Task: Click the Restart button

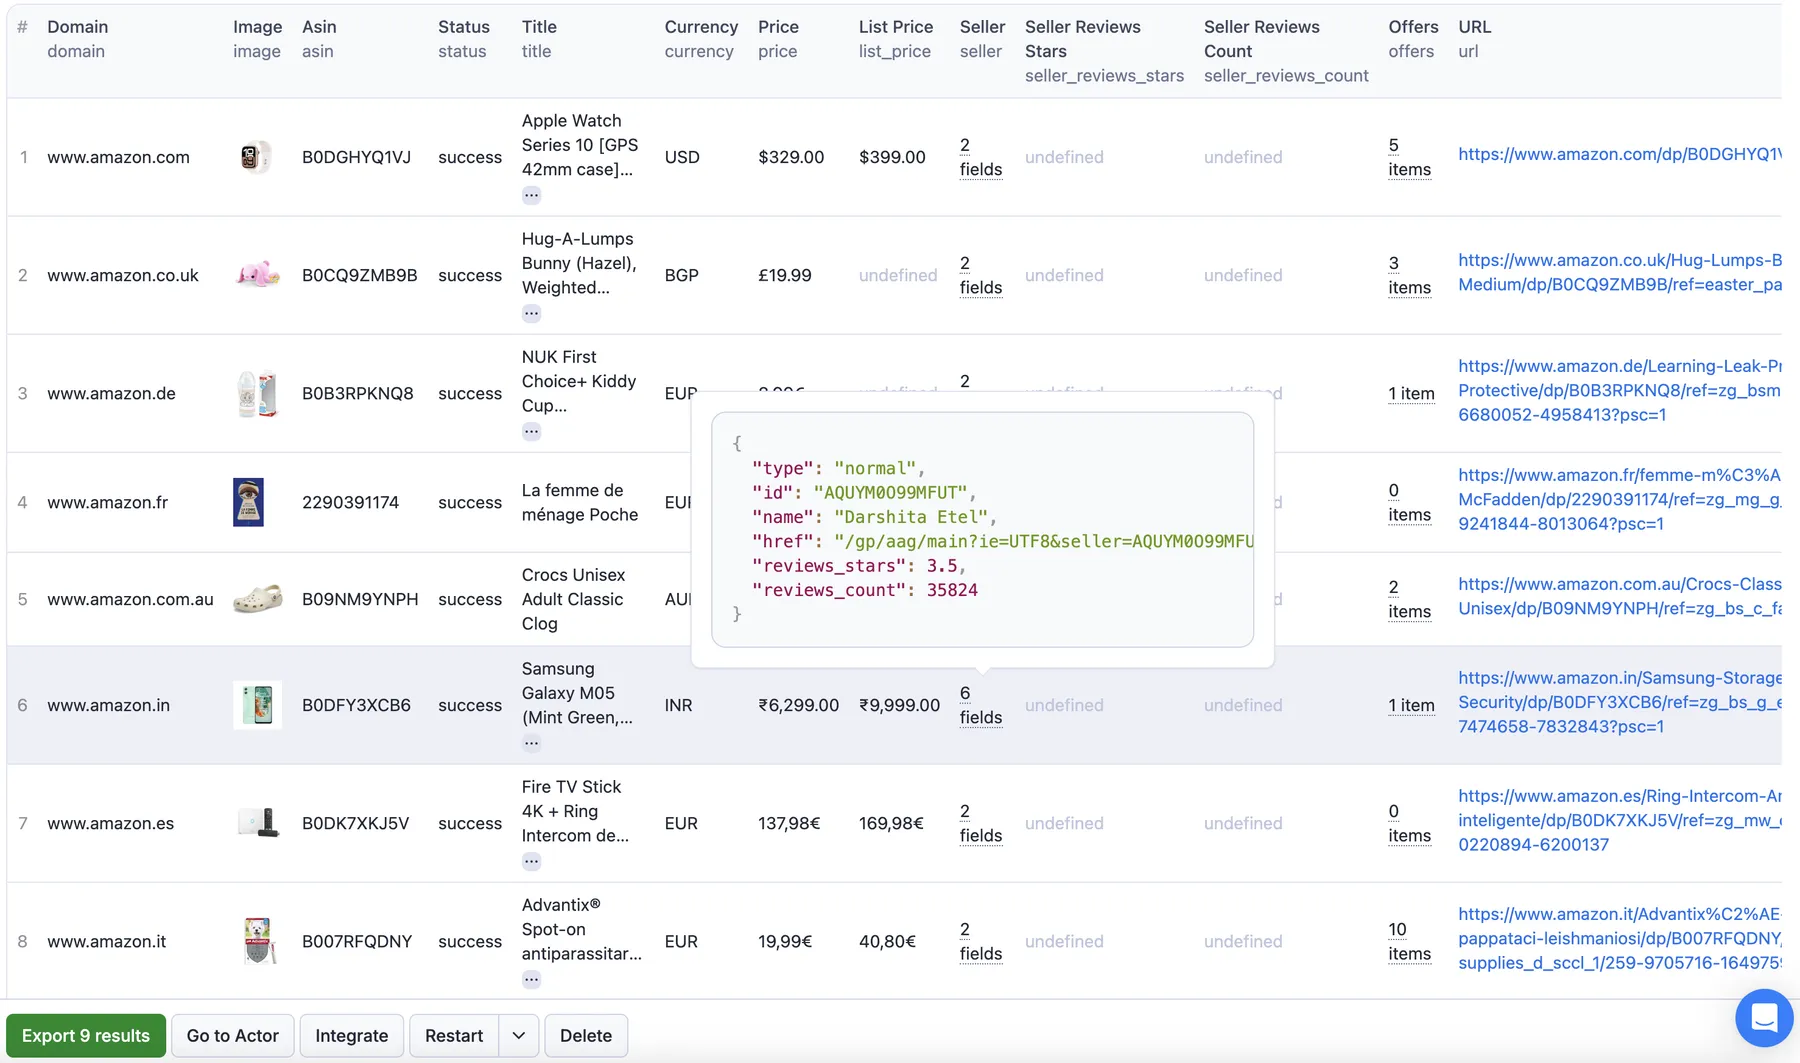Action: (x=454, y=1035)
